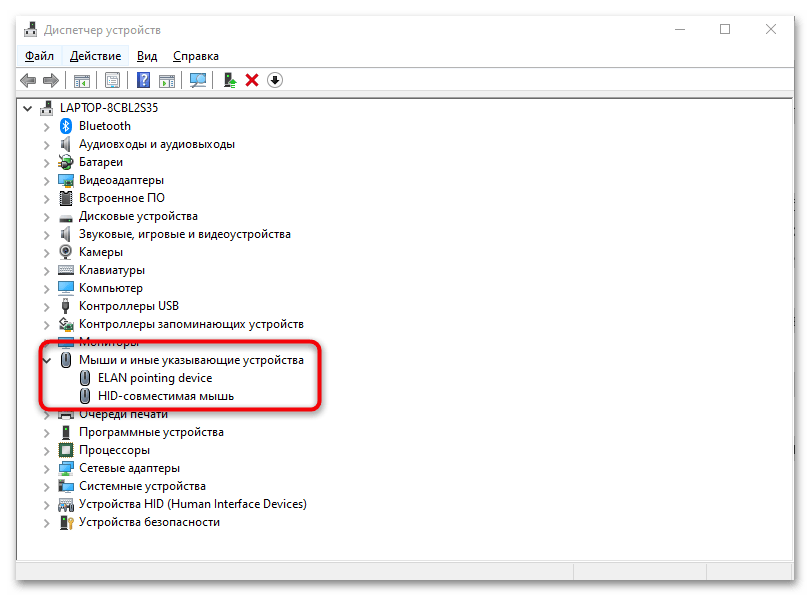
Task: Scan for hardware changes monitor icon
Action: (198, 80)
